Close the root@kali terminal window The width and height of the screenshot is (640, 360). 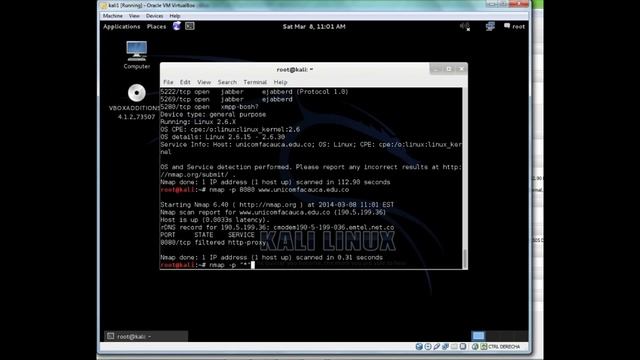point(462,69)
